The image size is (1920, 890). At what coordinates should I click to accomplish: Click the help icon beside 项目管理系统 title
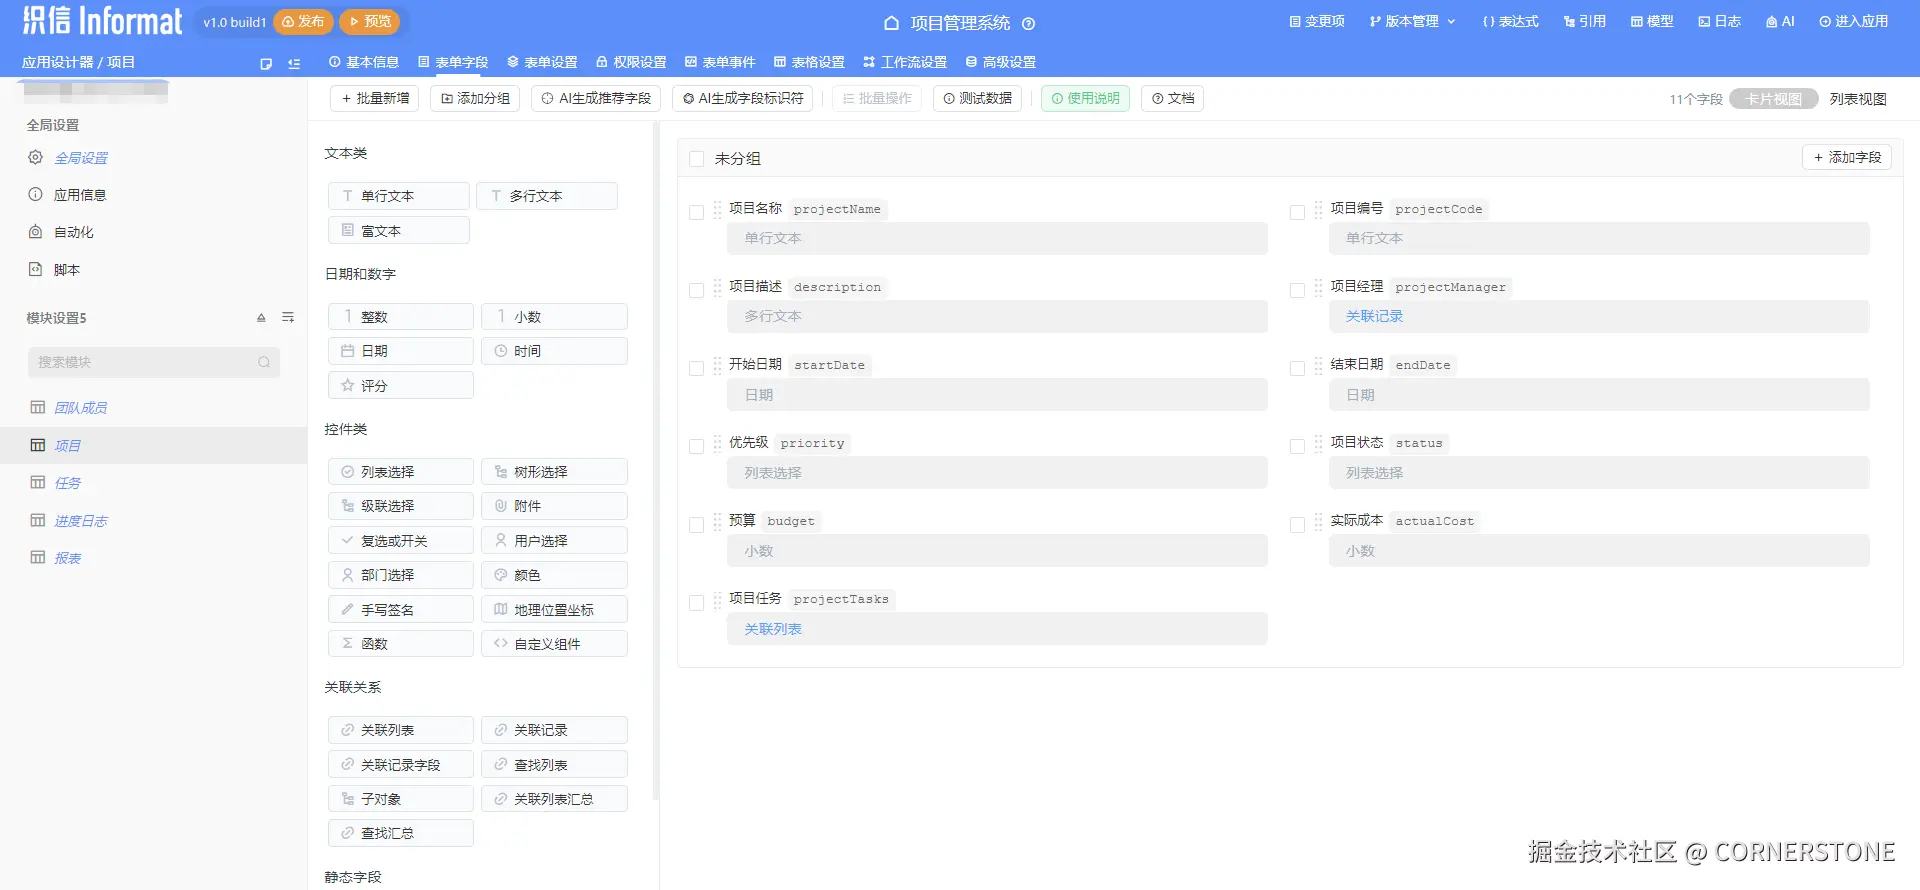(x=1028, y=23)
